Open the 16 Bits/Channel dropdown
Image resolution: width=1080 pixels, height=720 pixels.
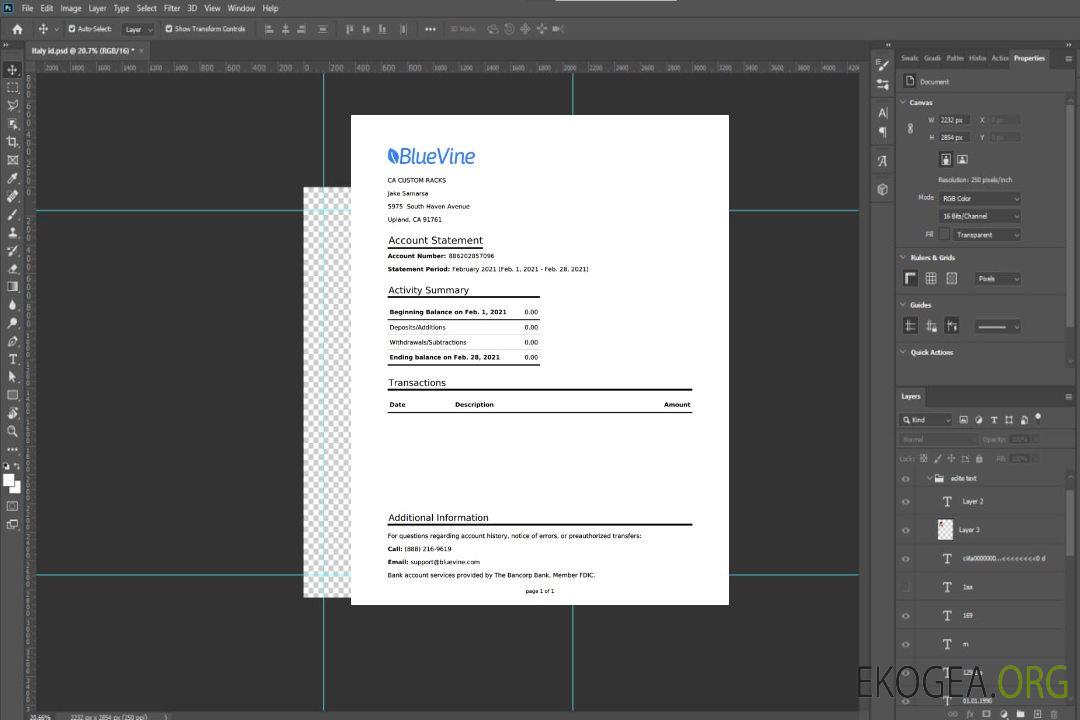point(979,216)
